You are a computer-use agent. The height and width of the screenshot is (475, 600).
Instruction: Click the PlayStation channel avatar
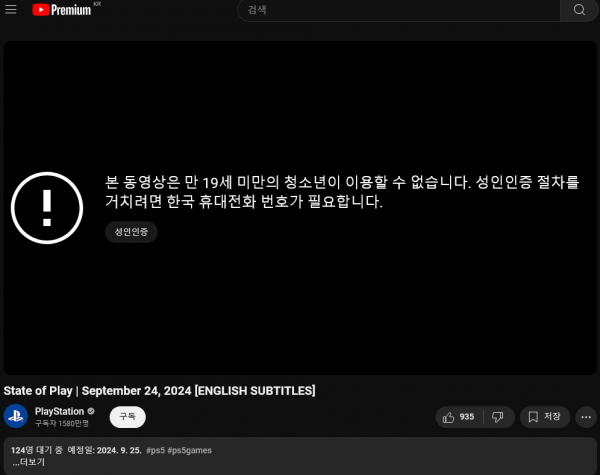click(x=15, y=416)
